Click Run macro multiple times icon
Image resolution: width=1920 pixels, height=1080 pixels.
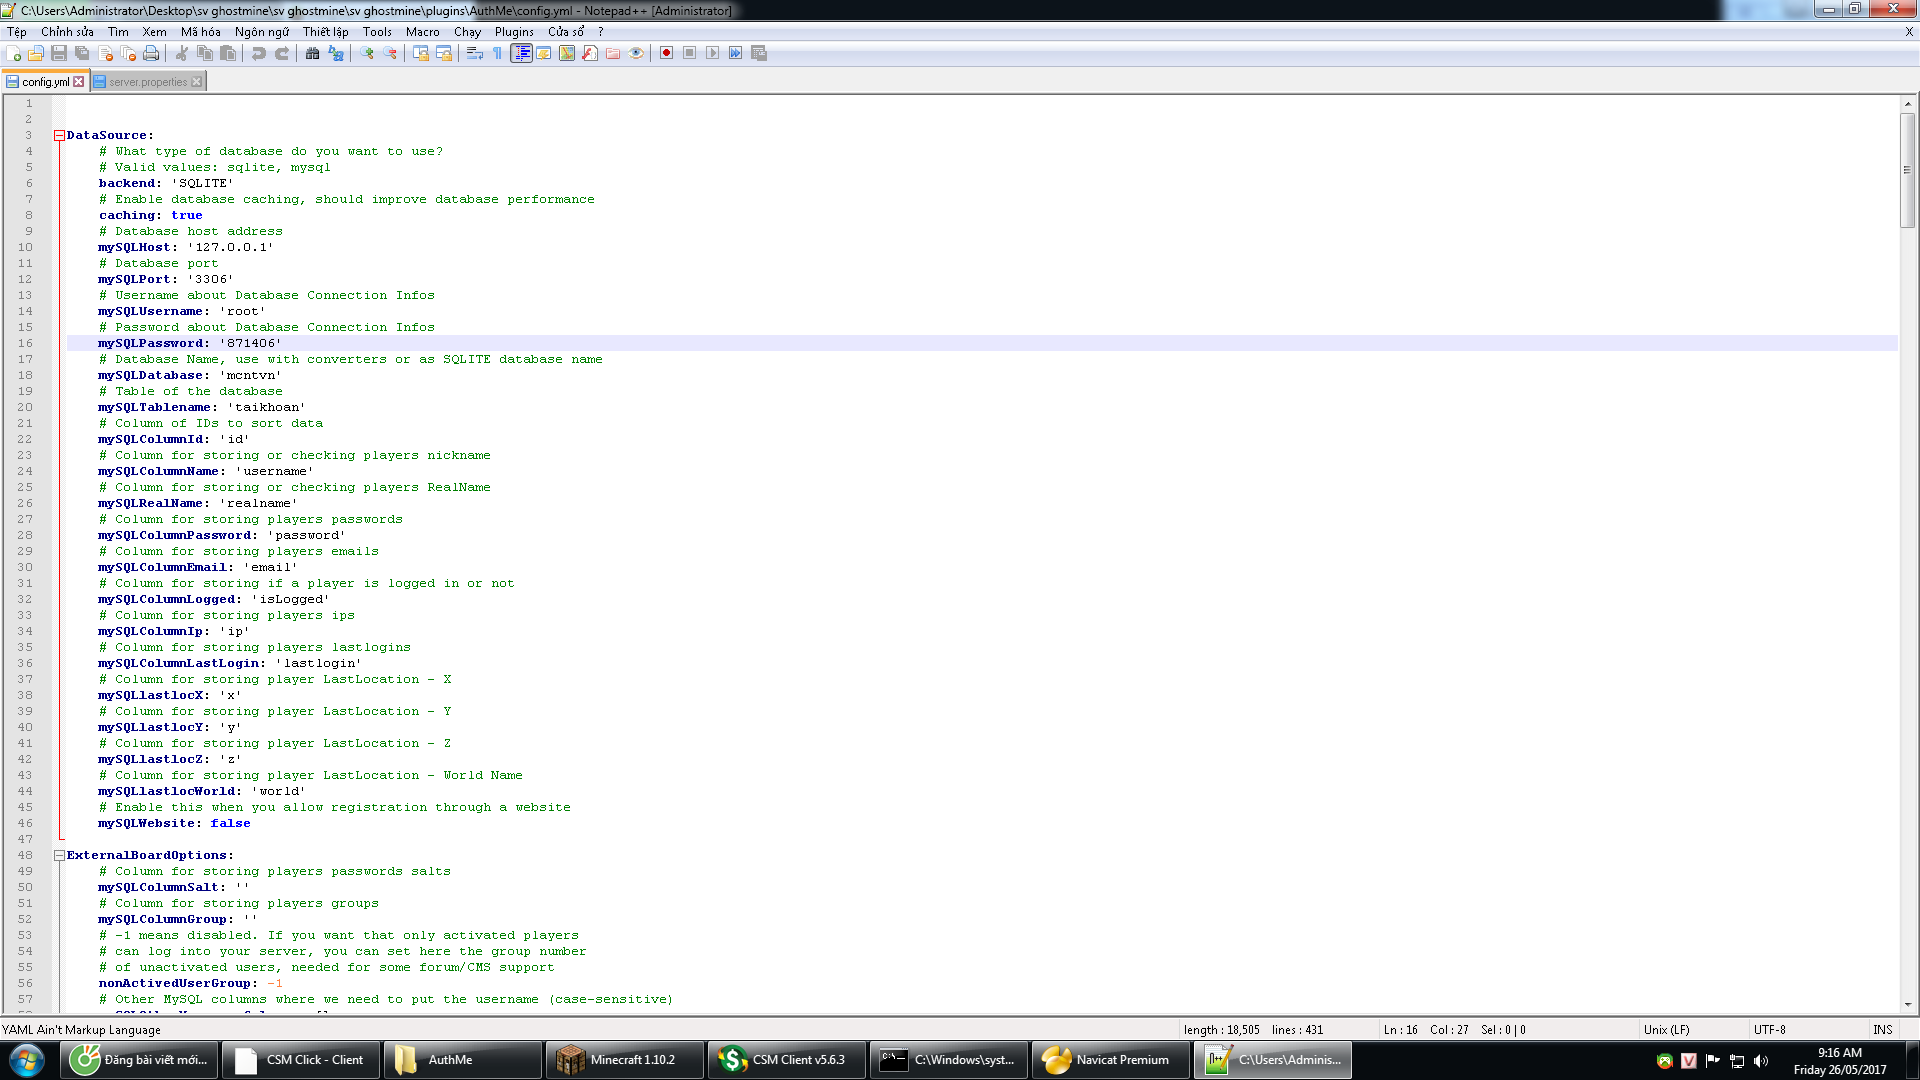736,53
